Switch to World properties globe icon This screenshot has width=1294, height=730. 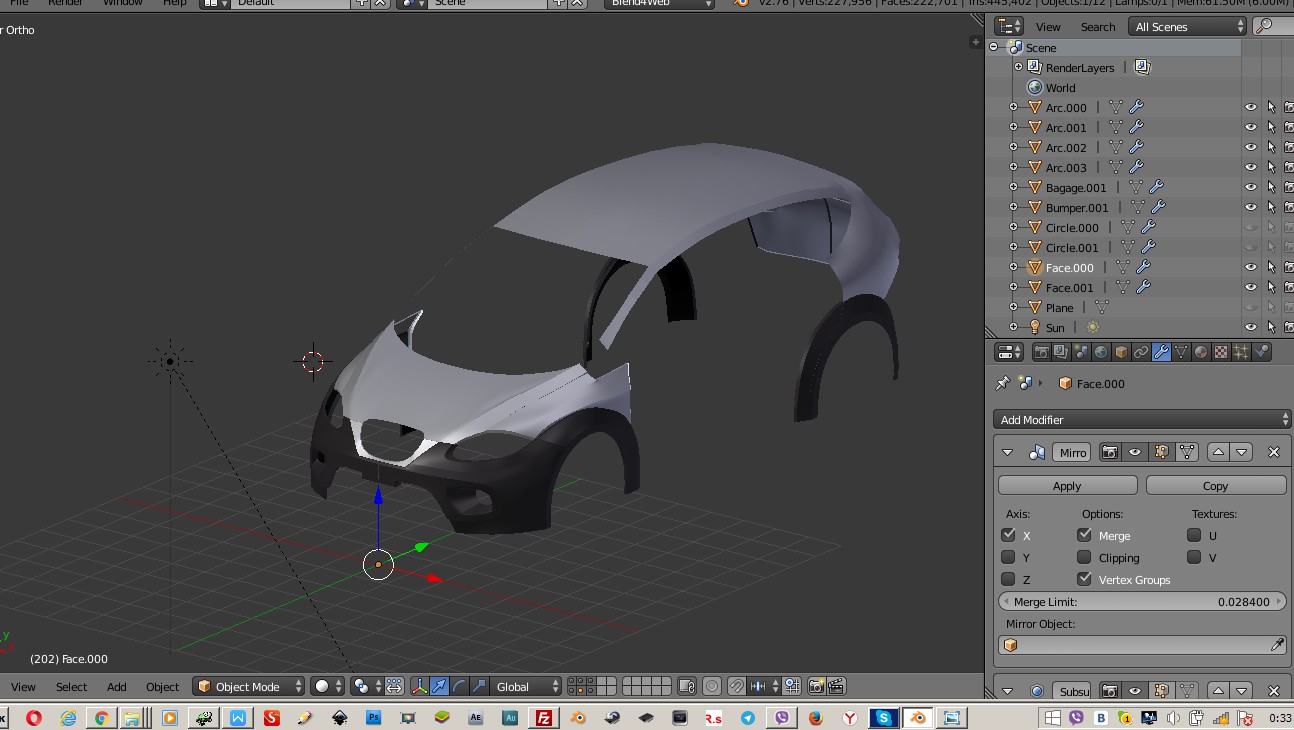pyautogui.click(x=1101, y=352)
